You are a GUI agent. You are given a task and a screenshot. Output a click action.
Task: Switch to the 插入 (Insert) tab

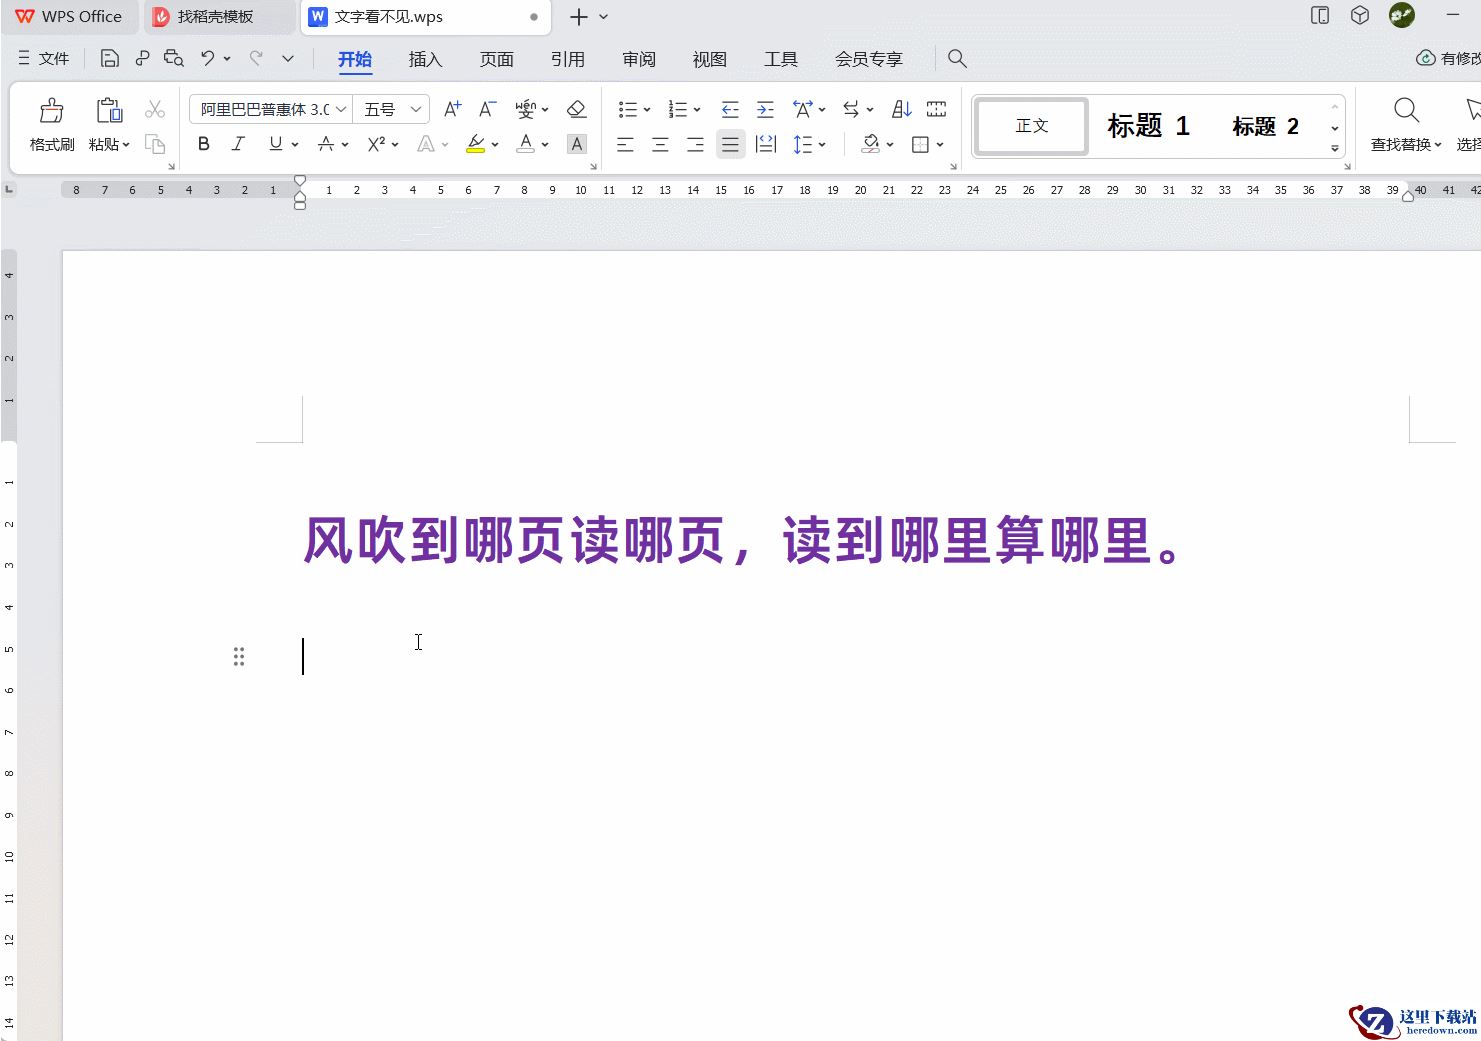click(x=425, y=59)
